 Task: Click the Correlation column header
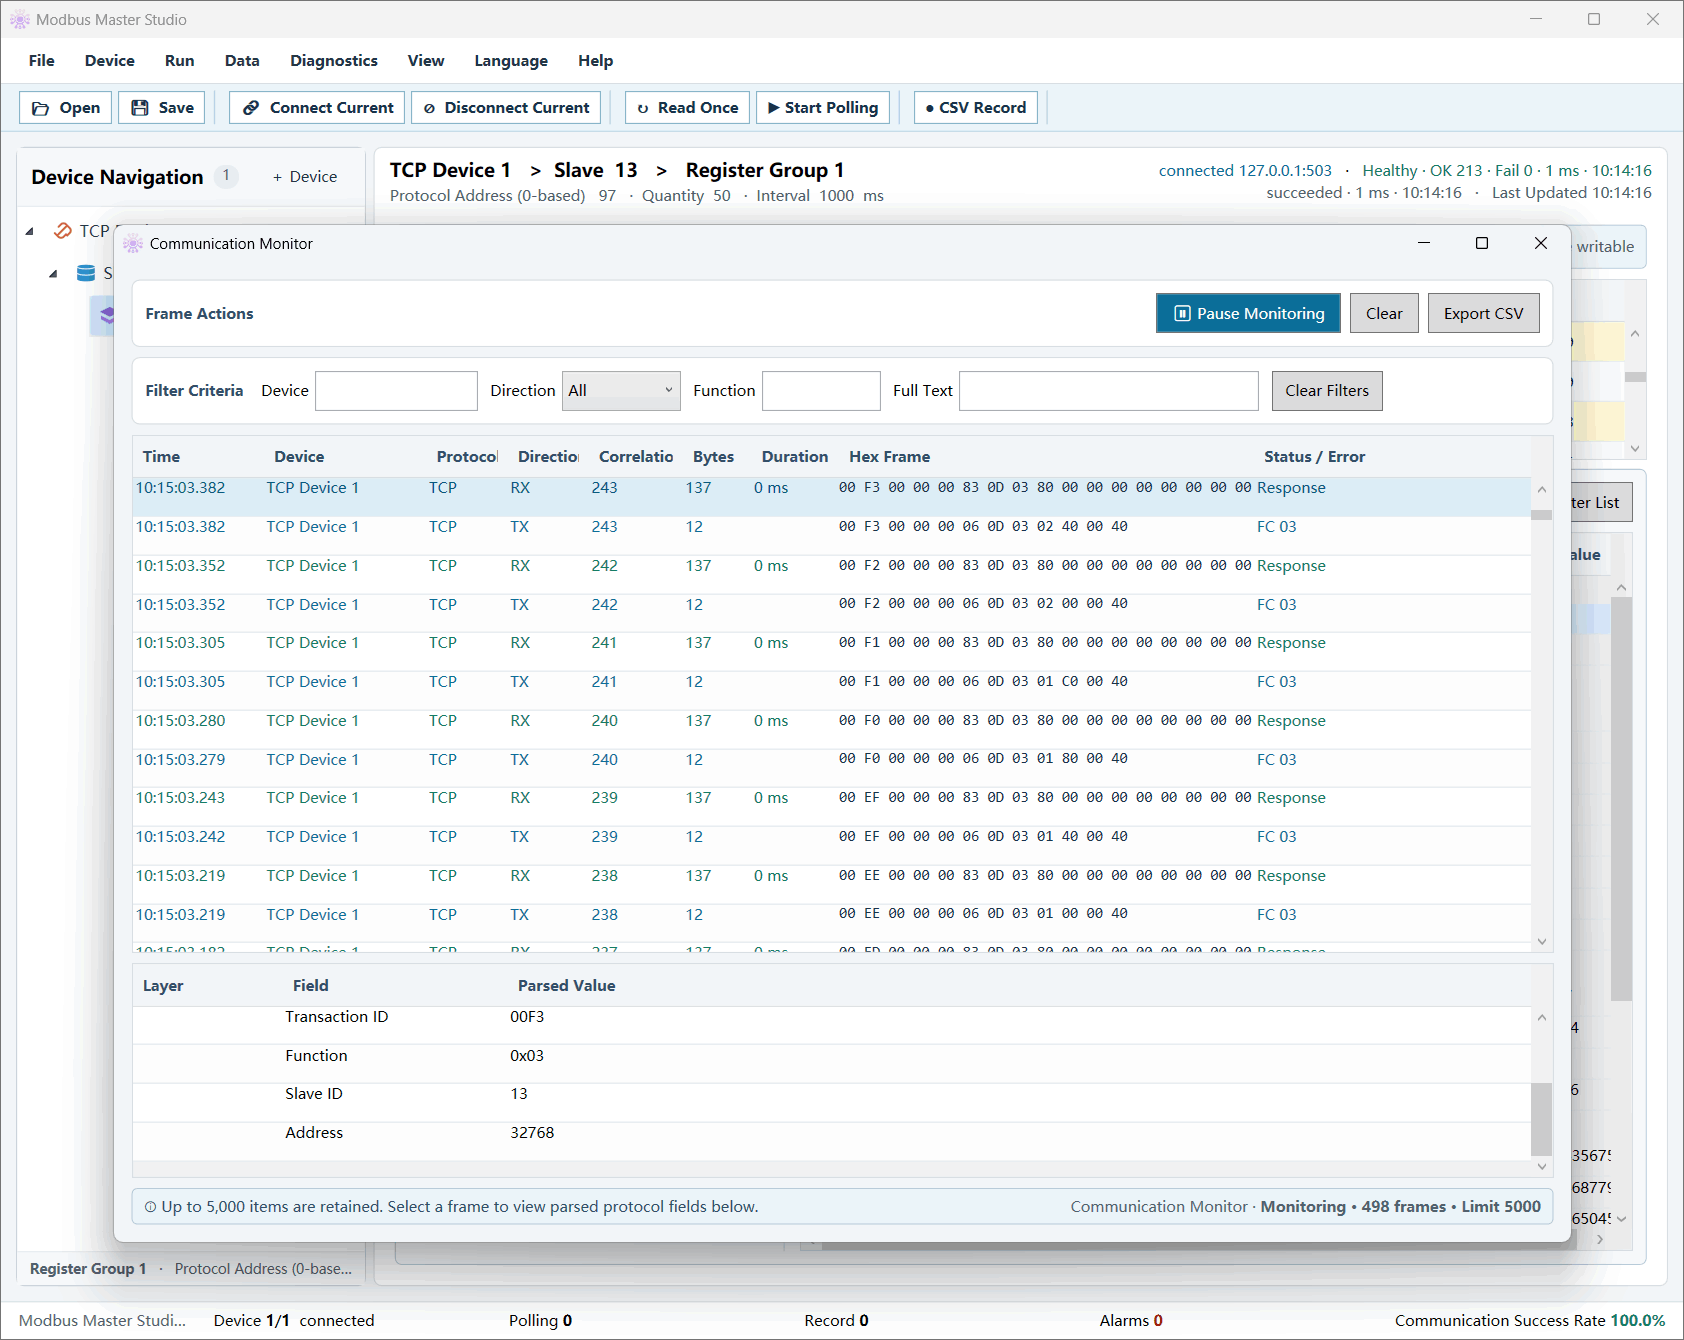pyautogui.click(x=636, y=457)
